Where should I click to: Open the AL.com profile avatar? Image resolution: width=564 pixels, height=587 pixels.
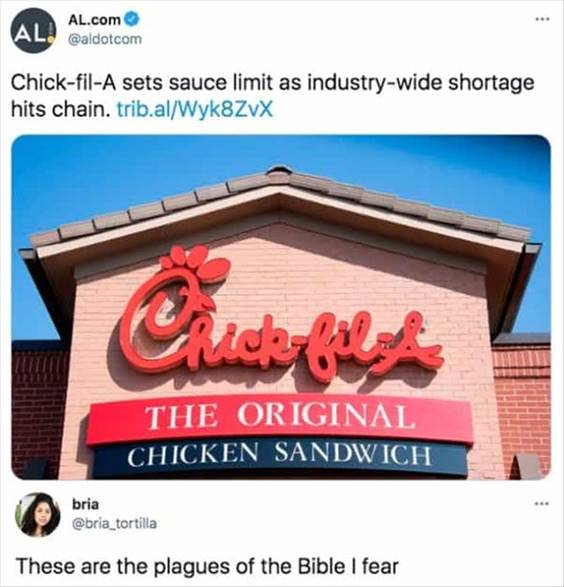(33, 30)
